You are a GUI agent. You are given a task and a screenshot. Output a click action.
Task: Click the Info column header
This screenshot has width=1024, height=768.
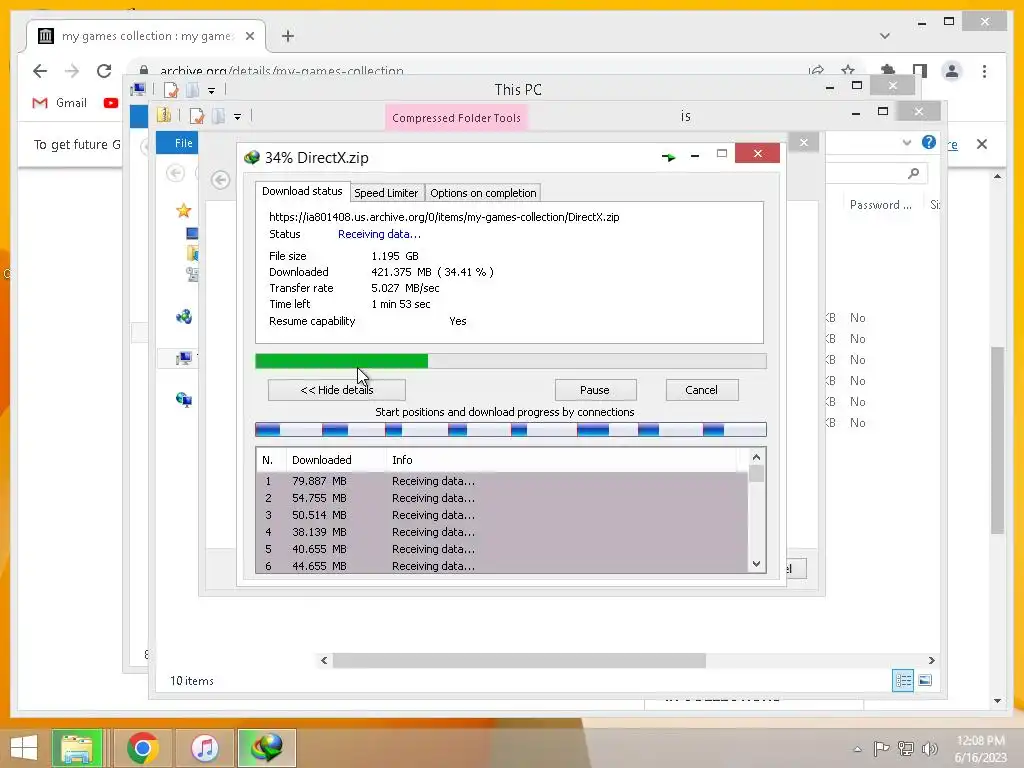pyautogui.click(x=562, y=460)
